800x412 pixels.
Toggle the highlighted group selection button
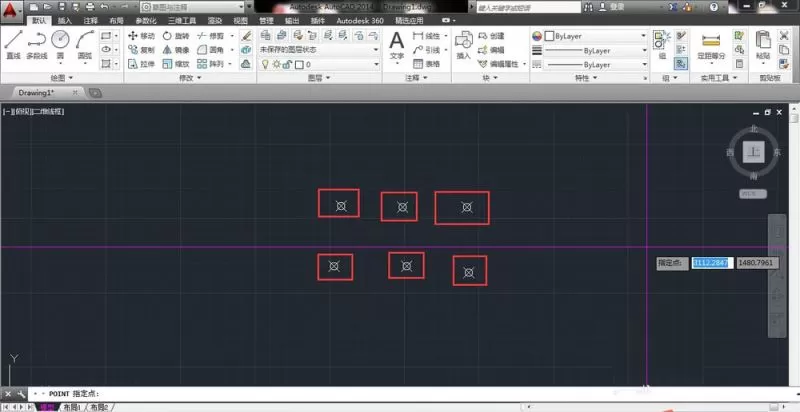pos(681,64)
